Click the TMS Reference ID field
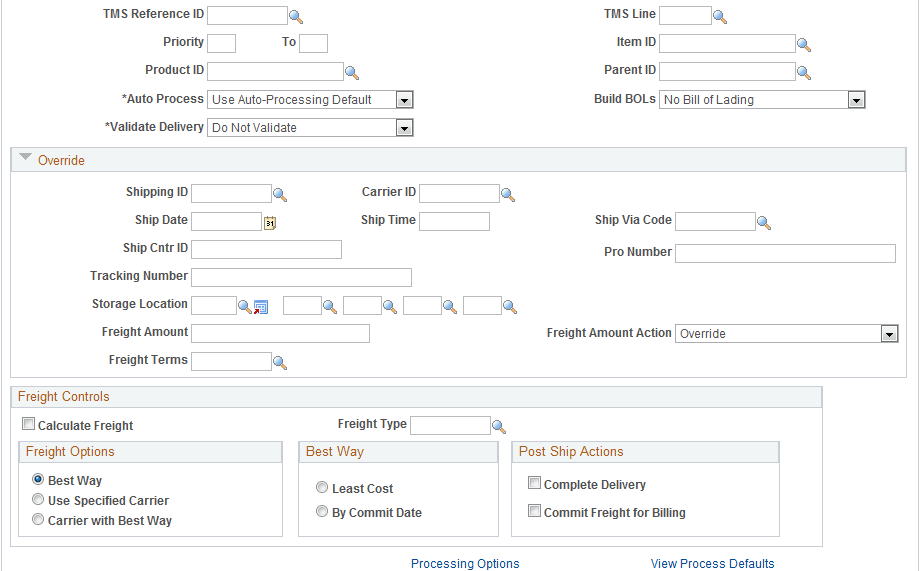Image resolution: width=921 pixels, height=571 pixels. tap(247, 15)
